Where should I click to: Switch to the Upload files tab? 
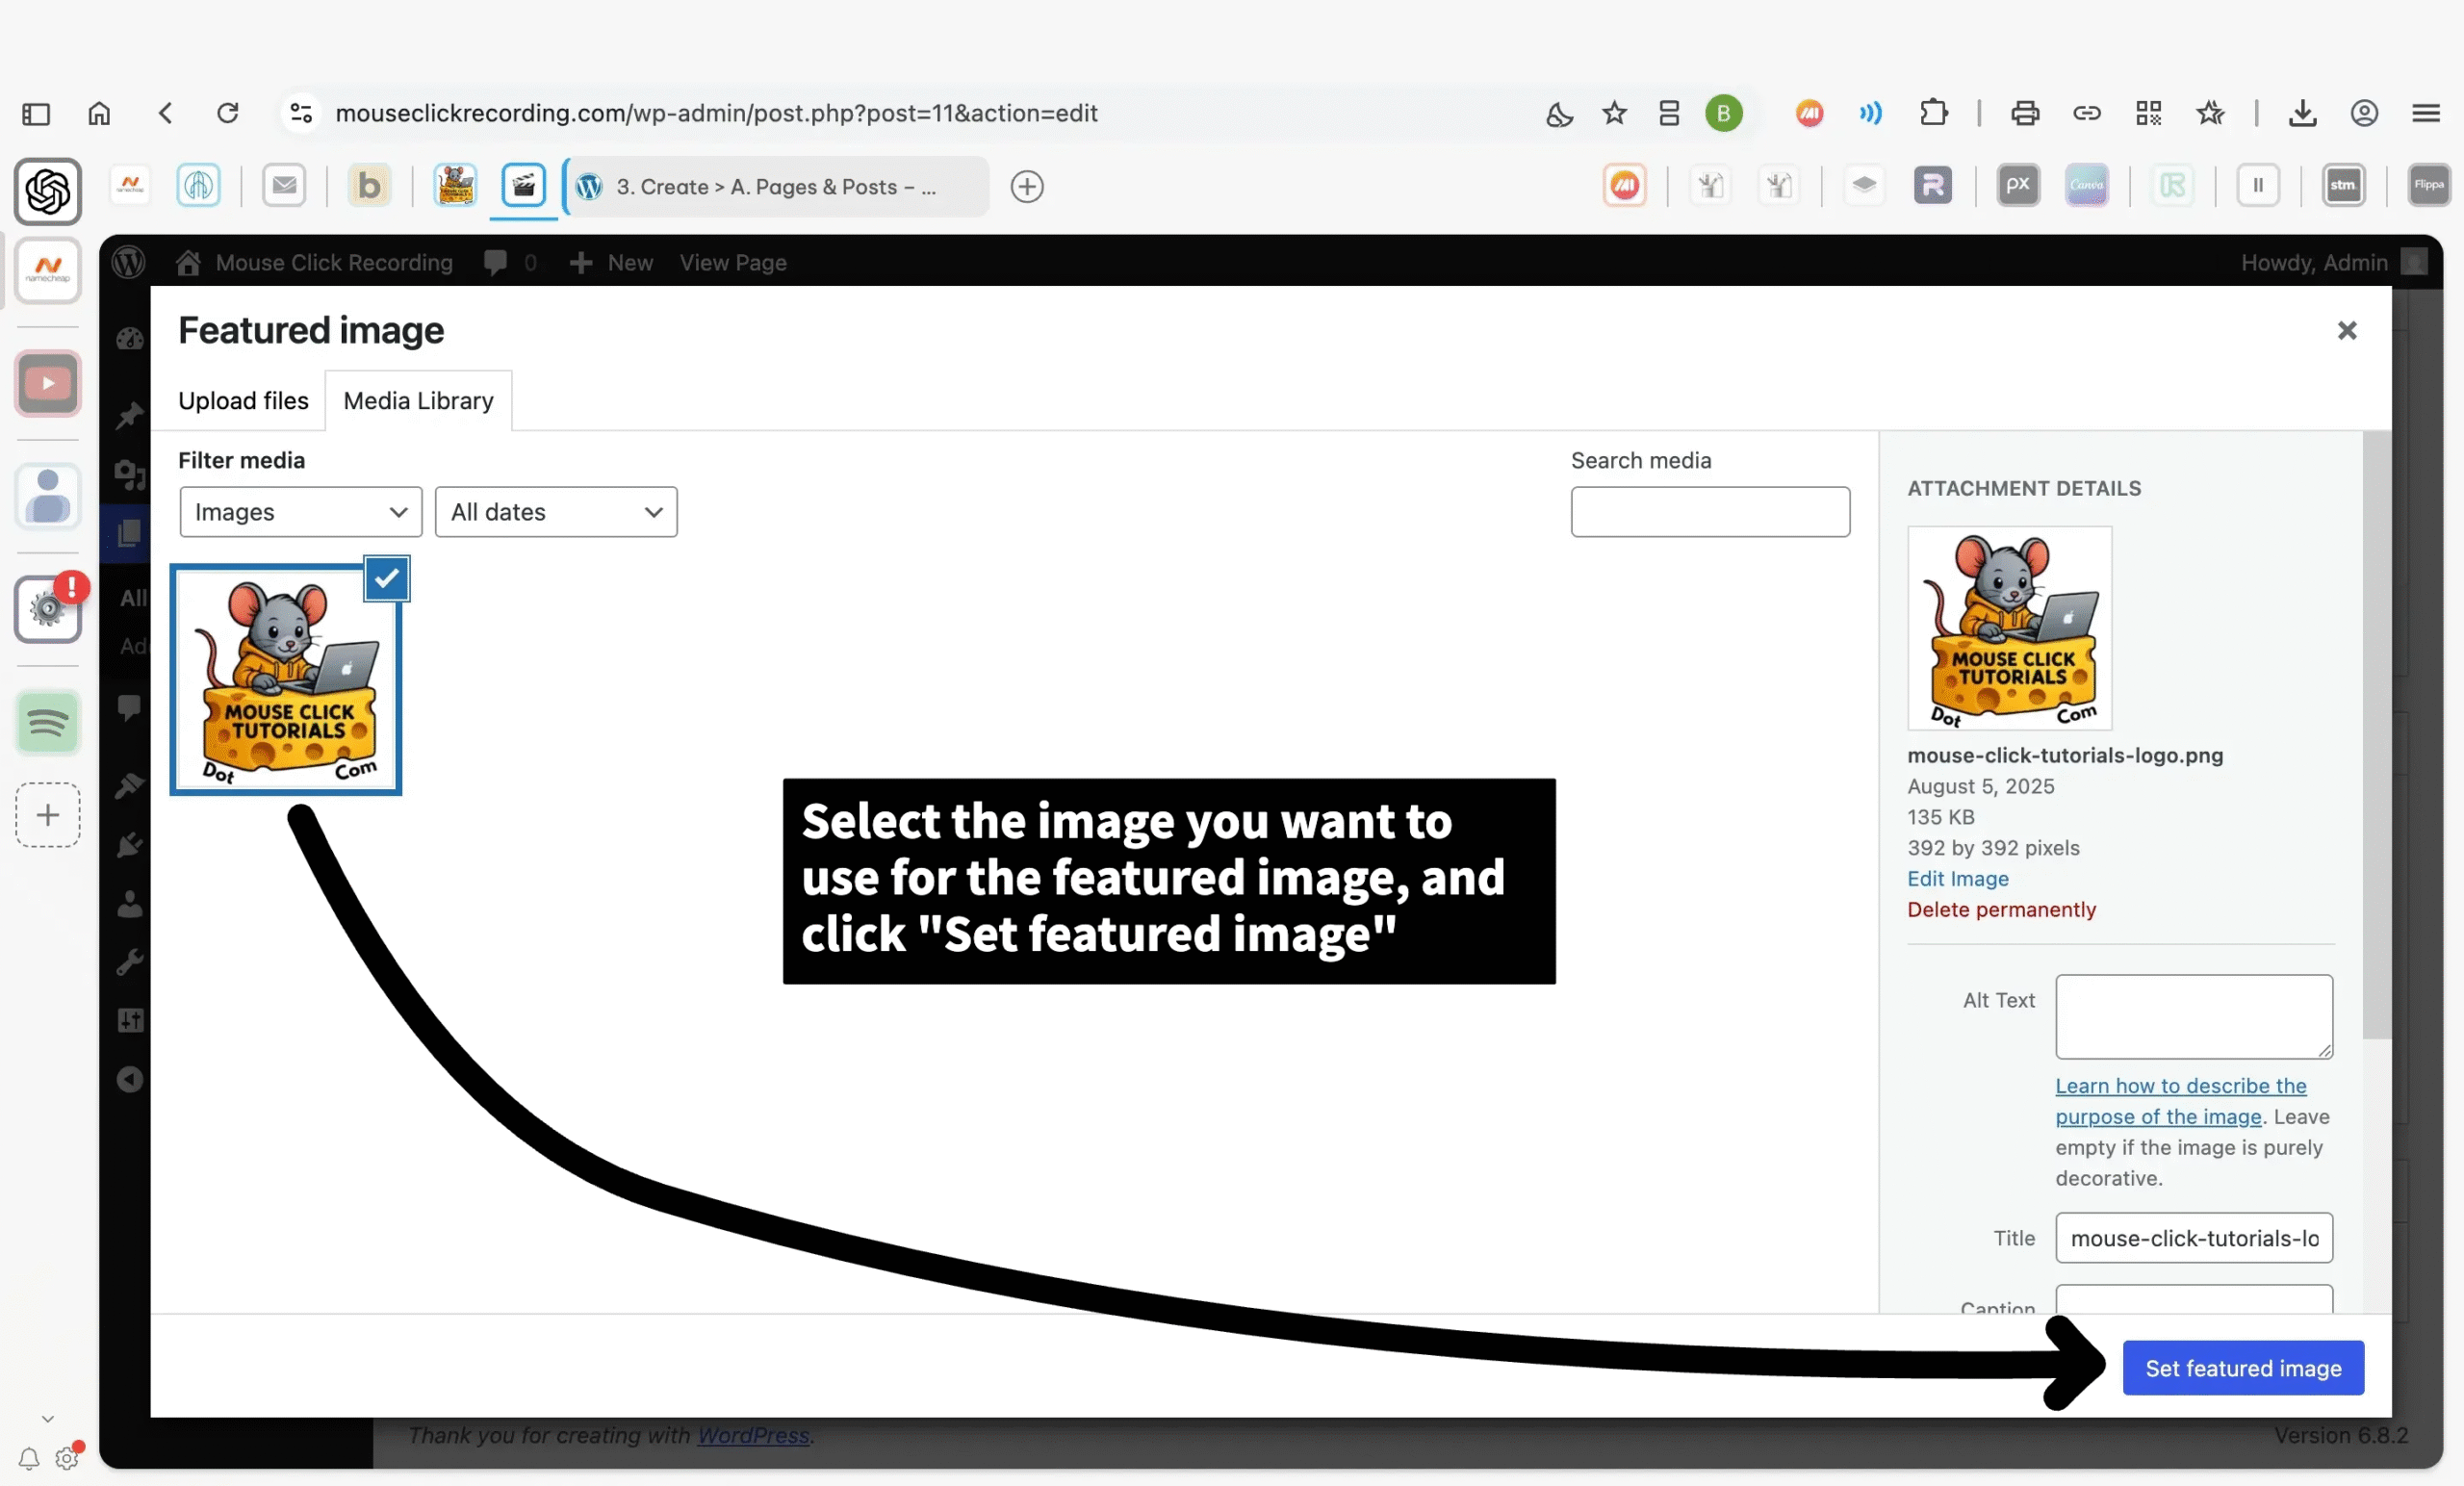243,401
